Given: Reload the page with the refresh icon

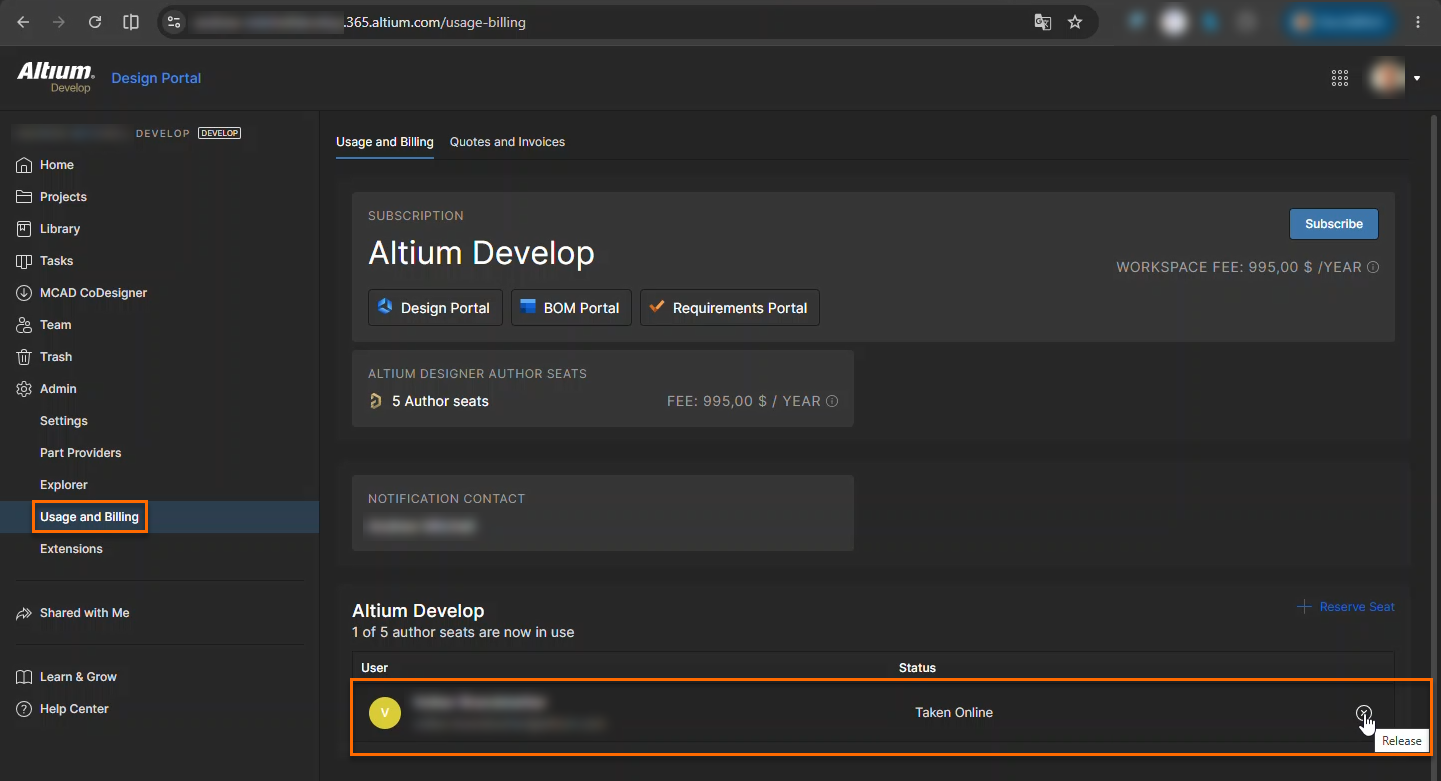Looking at the screenshot, I should pos(95,22).
